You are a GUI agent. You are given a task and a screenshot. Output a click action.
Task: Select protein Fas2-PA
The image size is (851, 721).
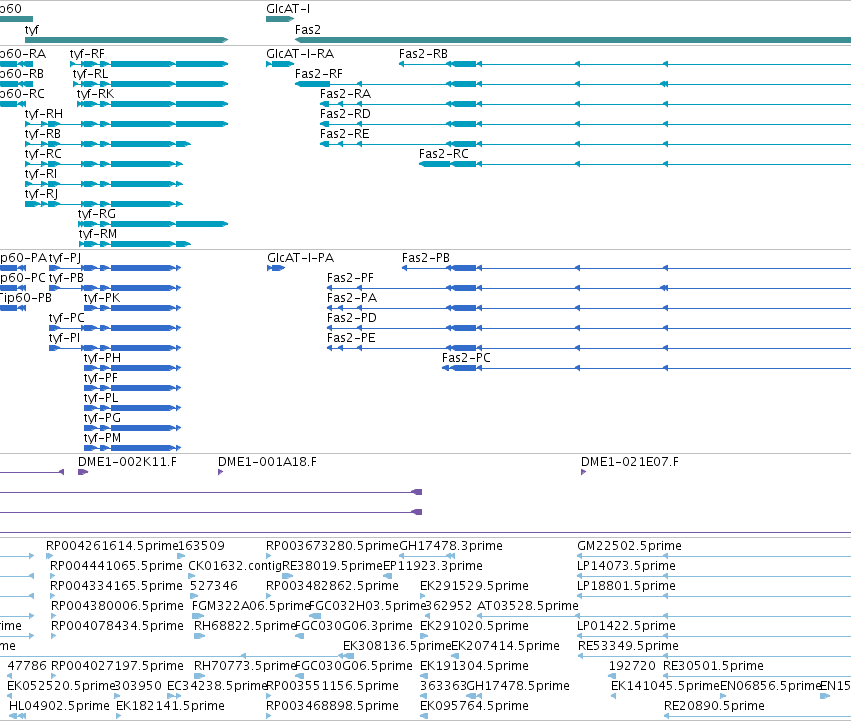click(x=589, y=308)
